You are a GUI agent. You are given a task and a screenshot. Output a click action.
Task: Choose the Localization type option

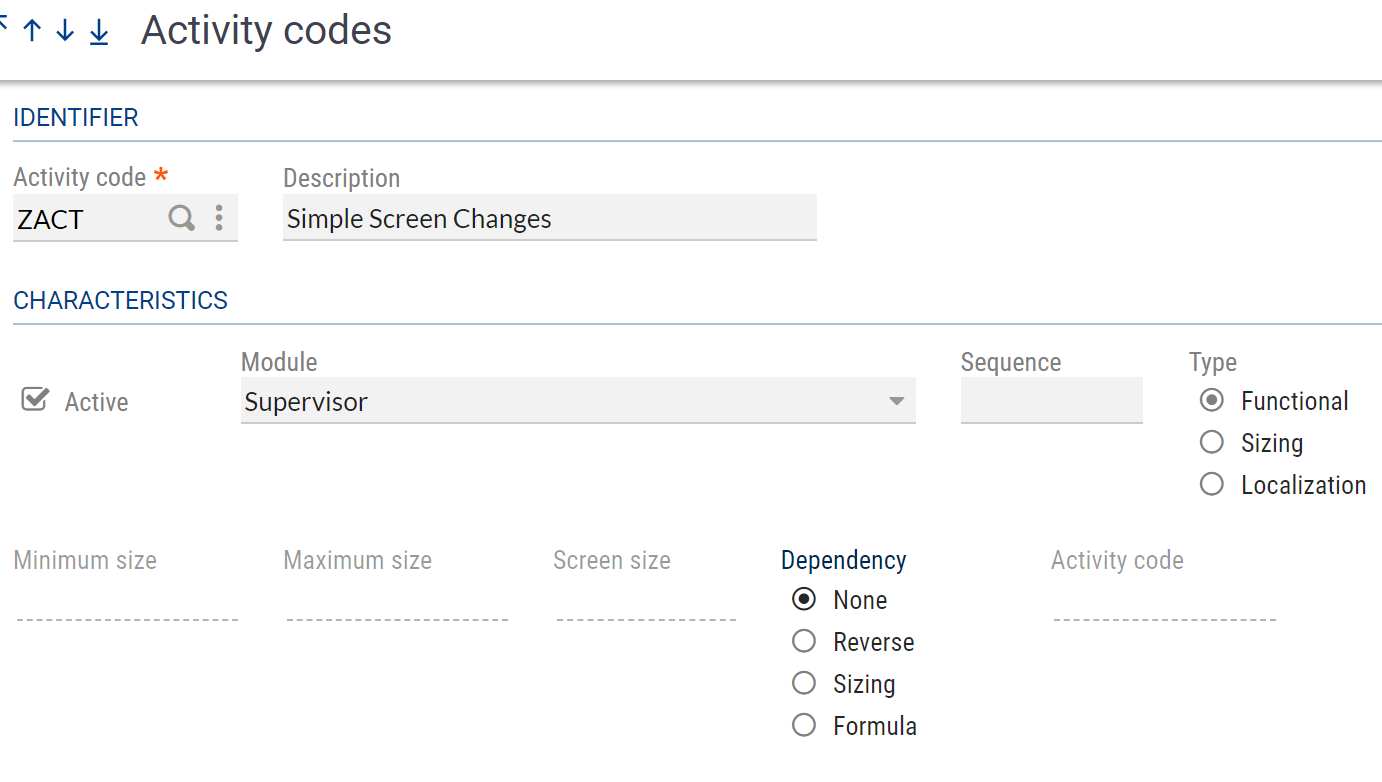[x=1212, y=484]
